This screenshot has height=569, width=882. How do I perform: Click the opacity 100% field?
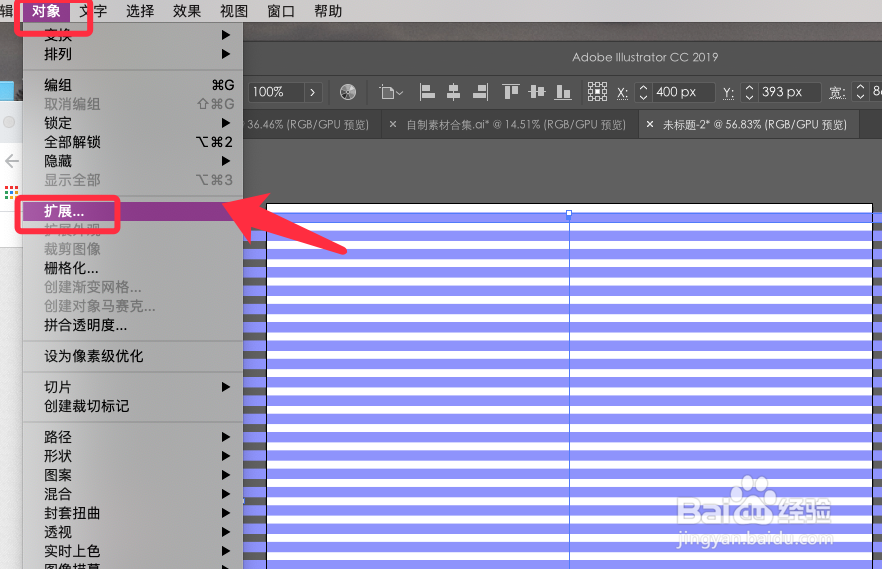[276, 92]
